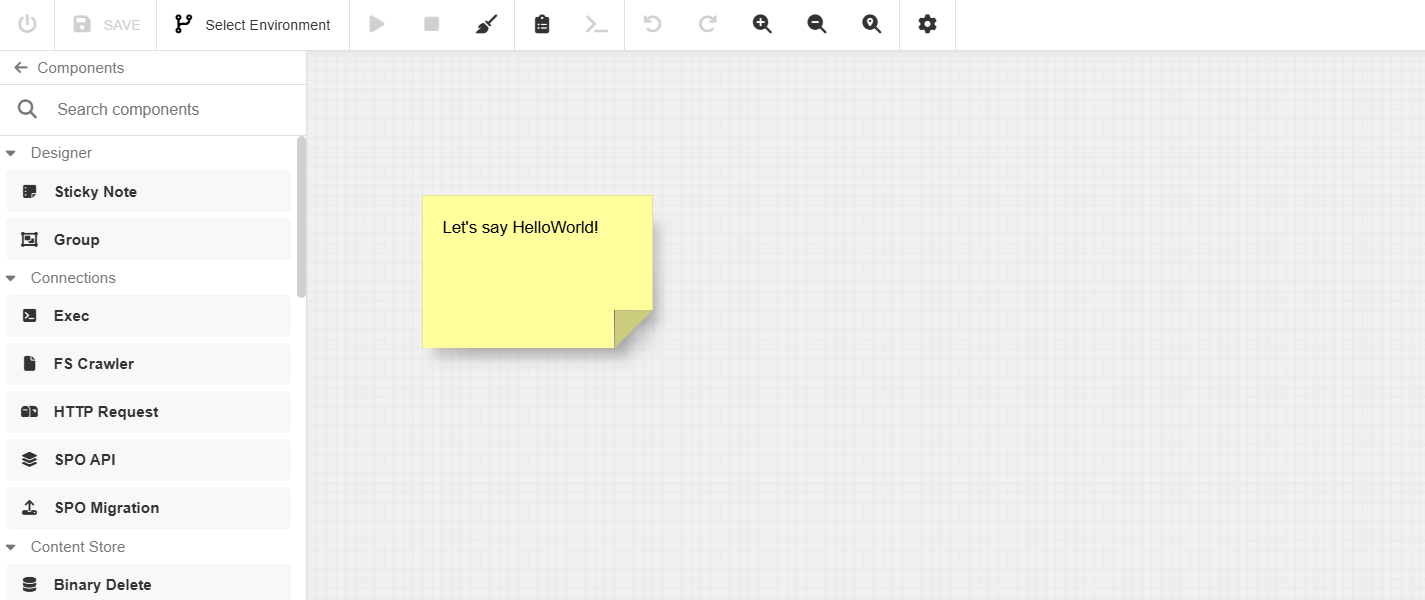
Task: Click the zoom out magnifier icon
Action: point(817,25)
